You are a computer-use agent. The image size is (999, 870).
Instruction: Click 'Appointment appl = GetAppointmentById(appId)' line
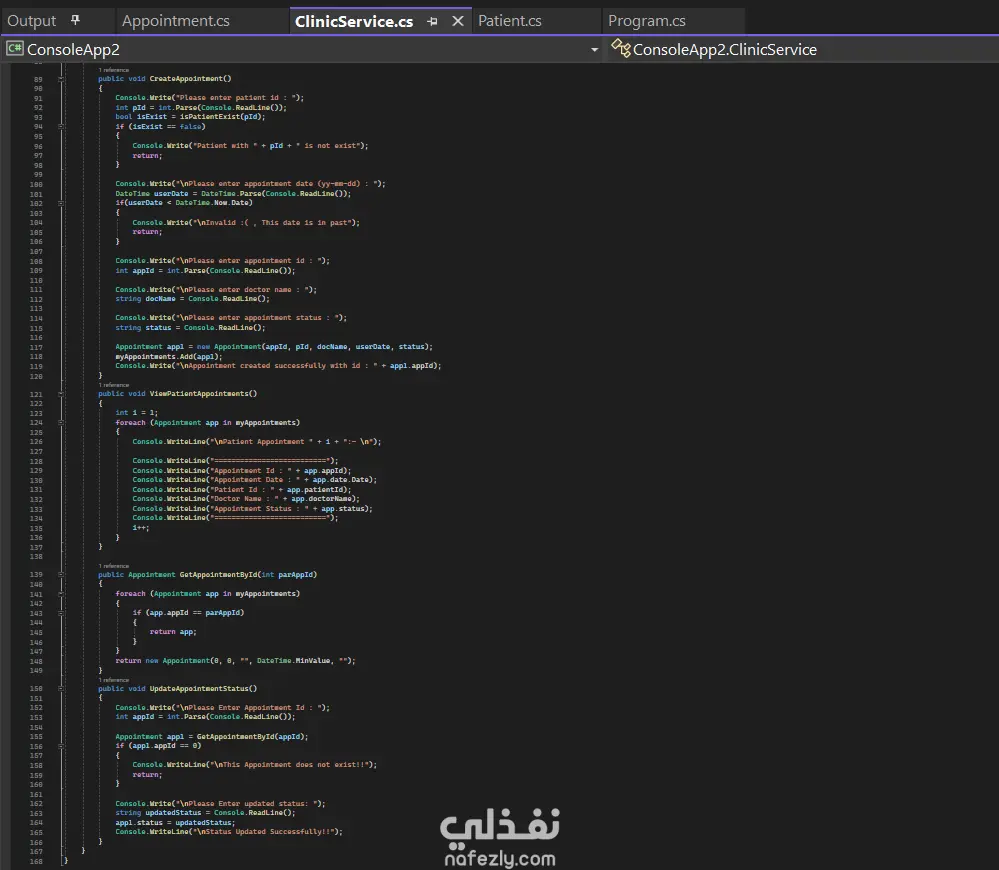[x=212, y=736]
